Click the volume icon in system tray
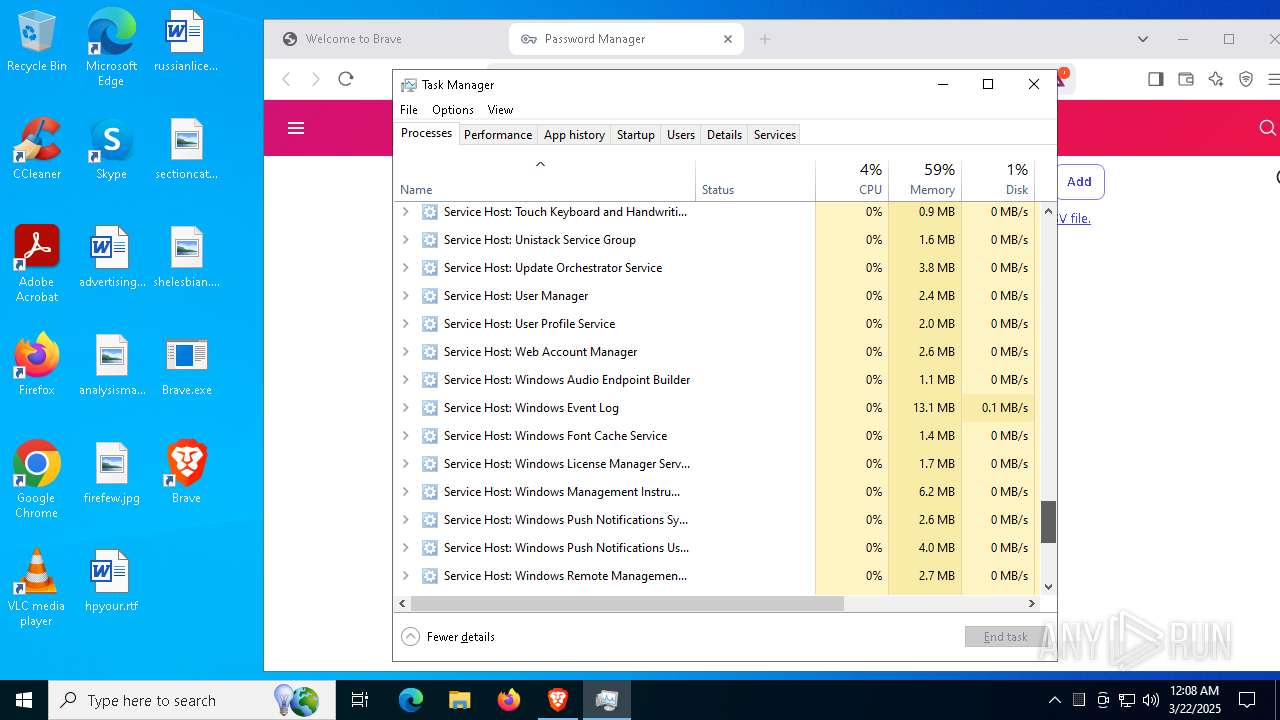 pos(1151,700)
